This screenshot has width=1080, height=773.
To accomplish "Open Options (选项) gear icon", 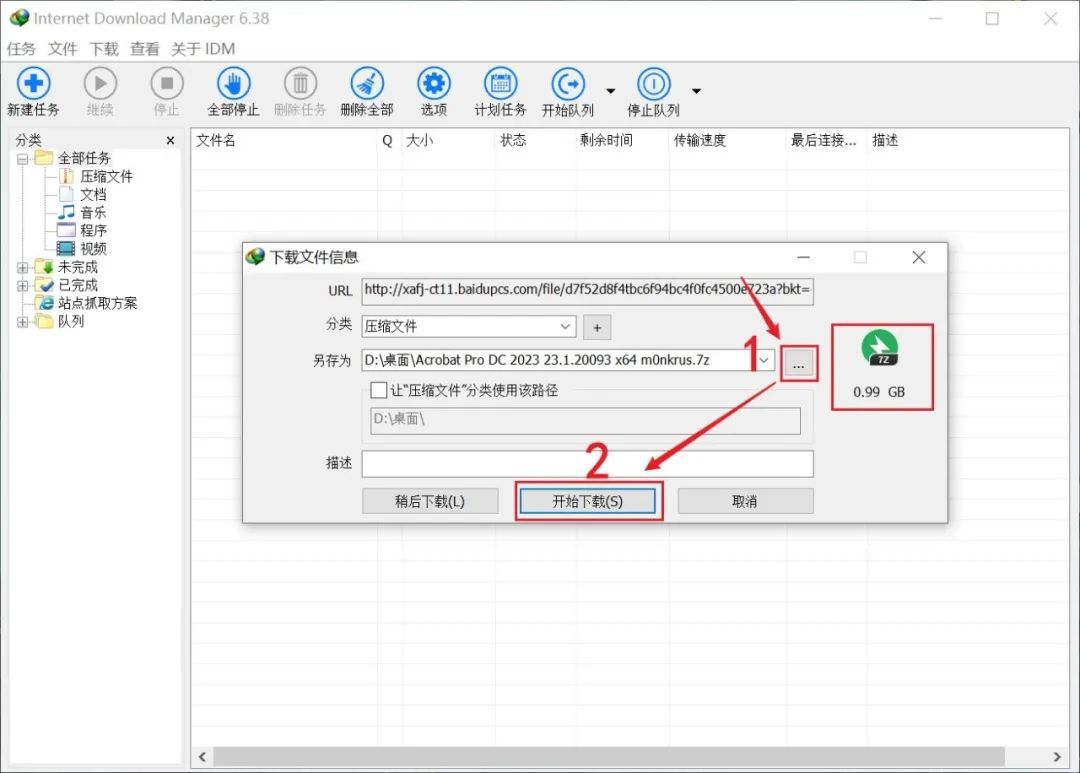I will (x=434, y=83).
